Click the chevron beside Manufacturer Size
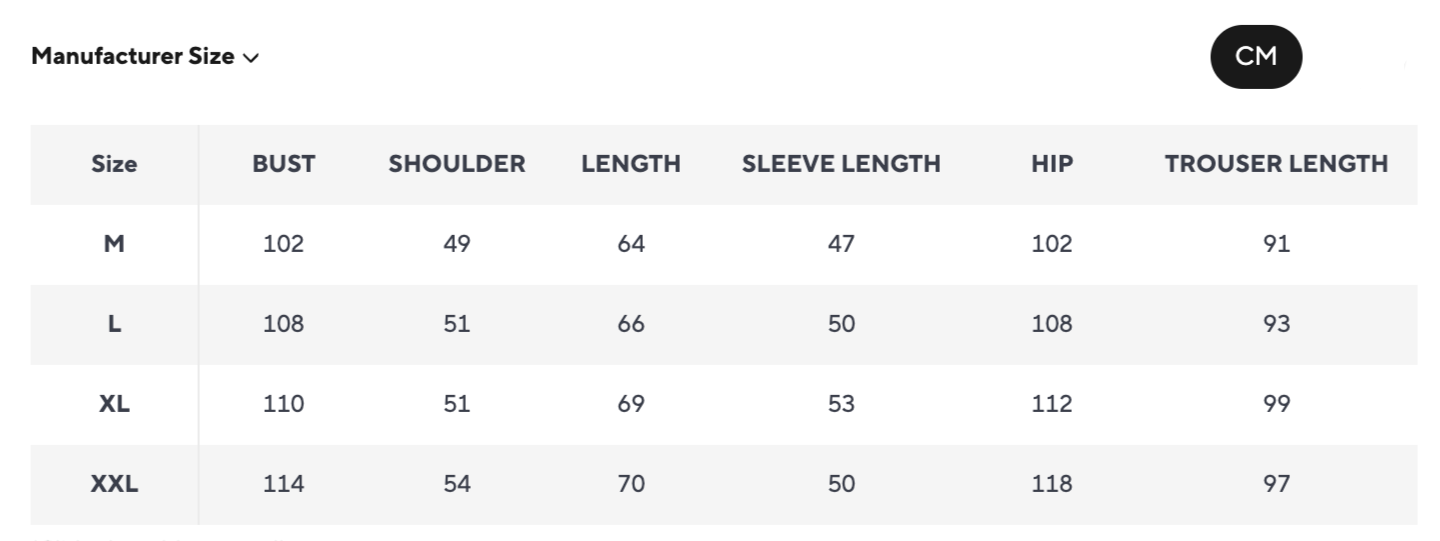Viewport: 1440px width, 541px height. point(250,58)
